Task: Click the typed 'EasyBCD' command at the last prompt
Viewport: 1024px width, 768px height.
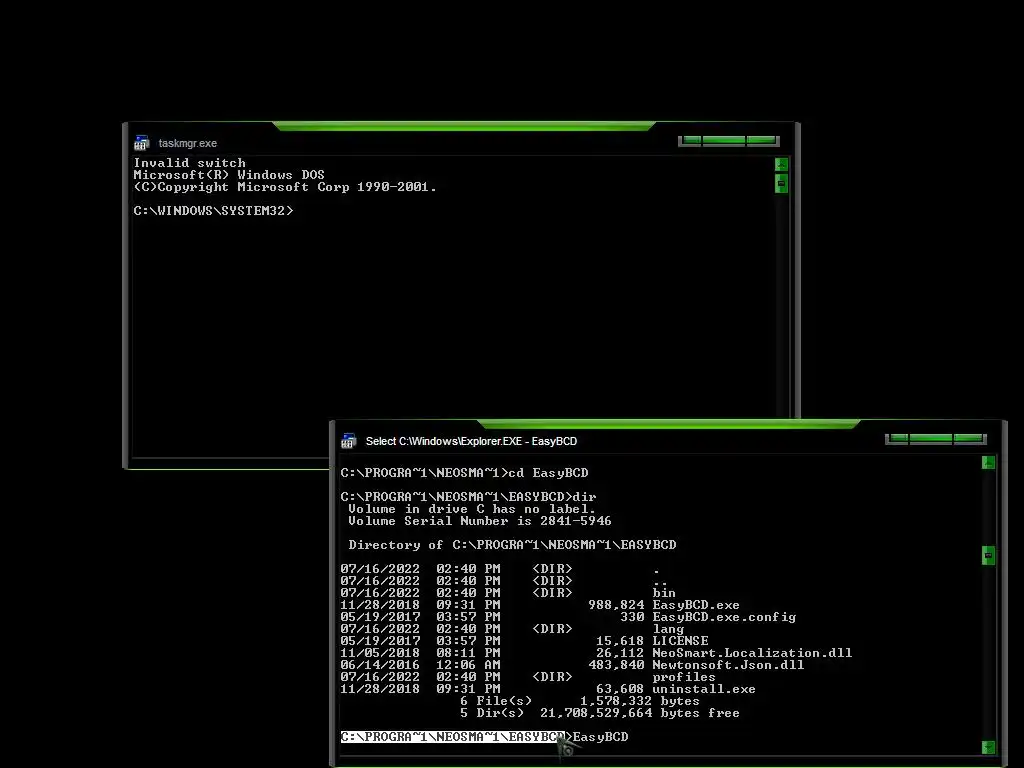Action: (x=601, y=737)
